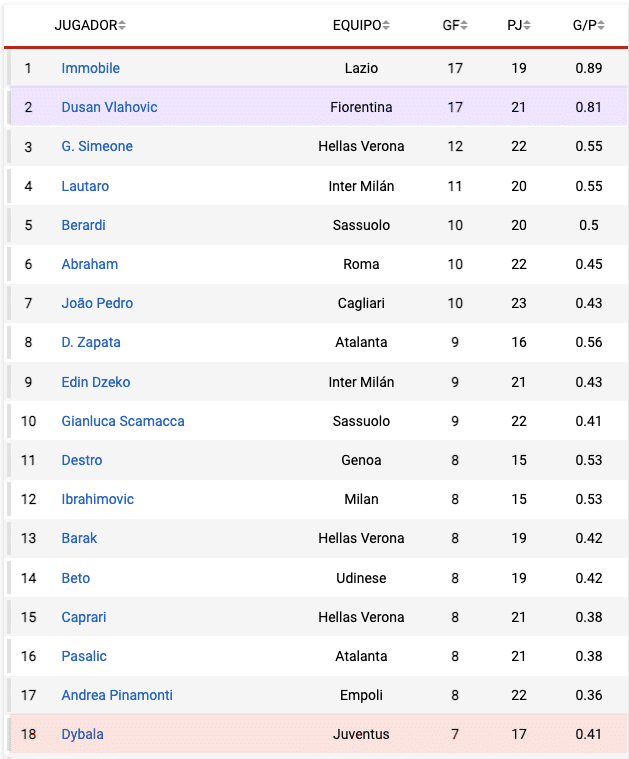Click the Dybala player link
Viewport: 629px width, 759px height.
(82, 734)
